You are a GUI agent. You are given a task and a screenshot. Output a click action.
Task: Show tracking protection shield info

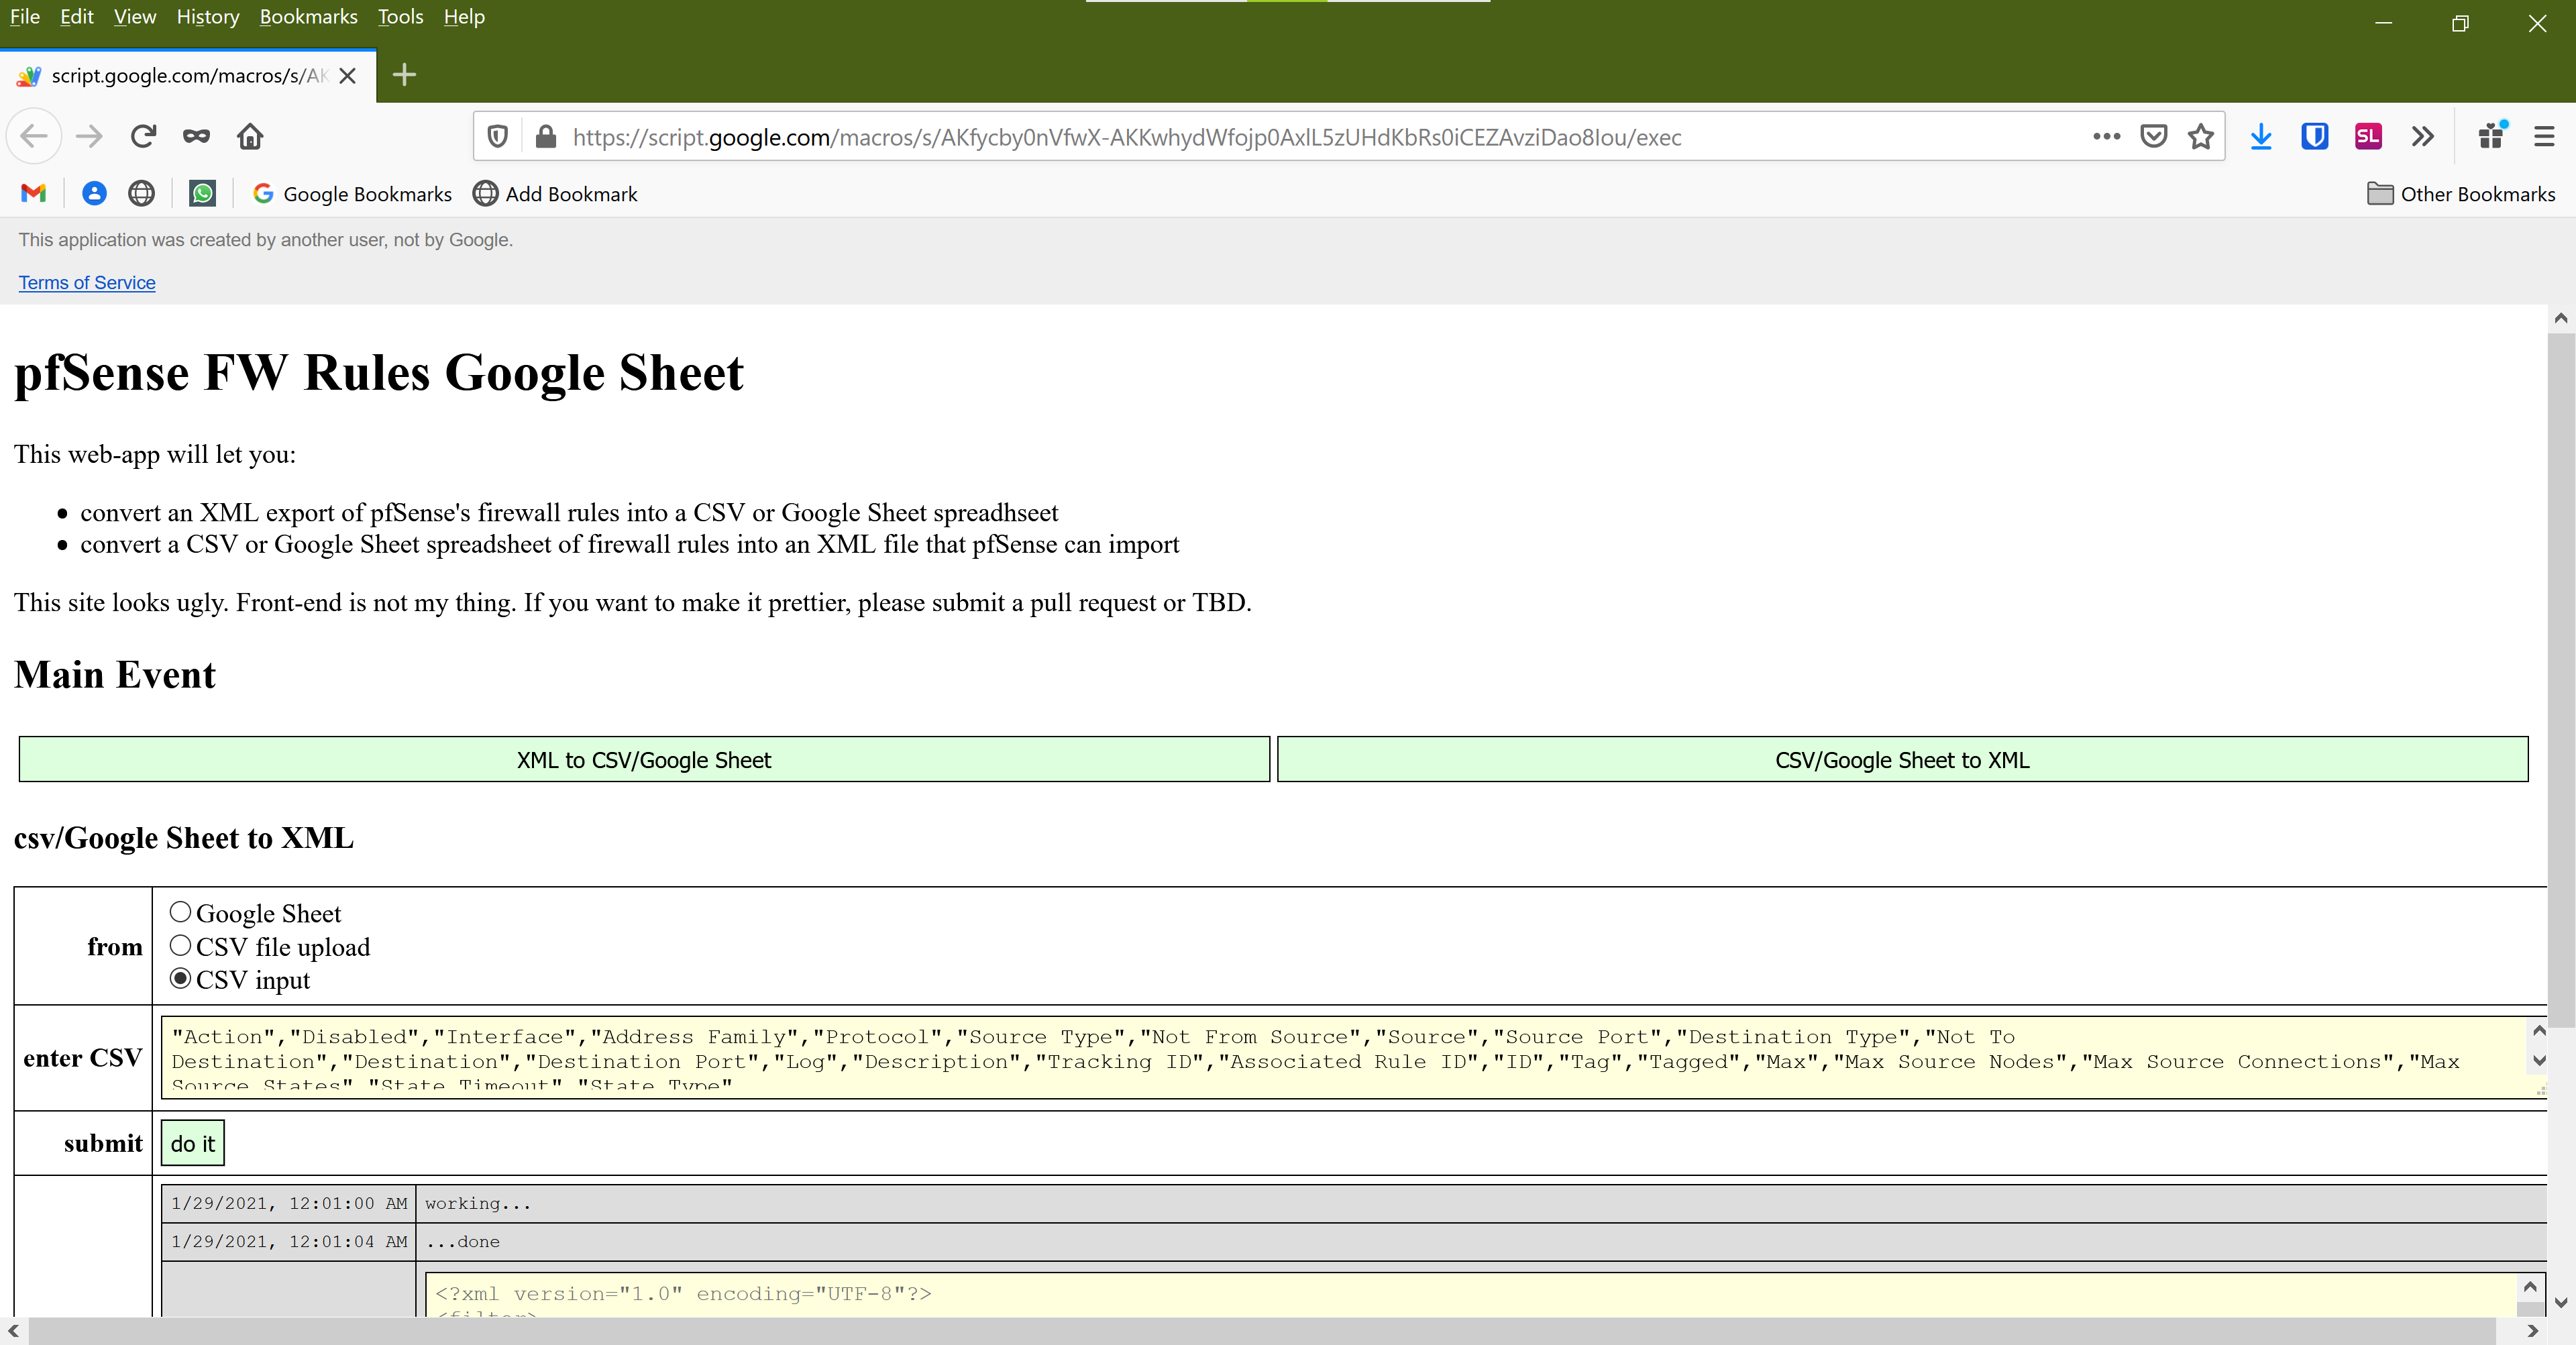click(497, 137)
